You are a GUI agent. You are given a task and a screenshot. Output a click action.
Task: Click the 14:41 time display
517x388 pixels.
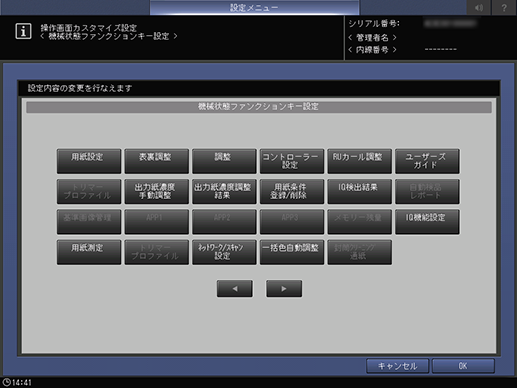point(22,382)
